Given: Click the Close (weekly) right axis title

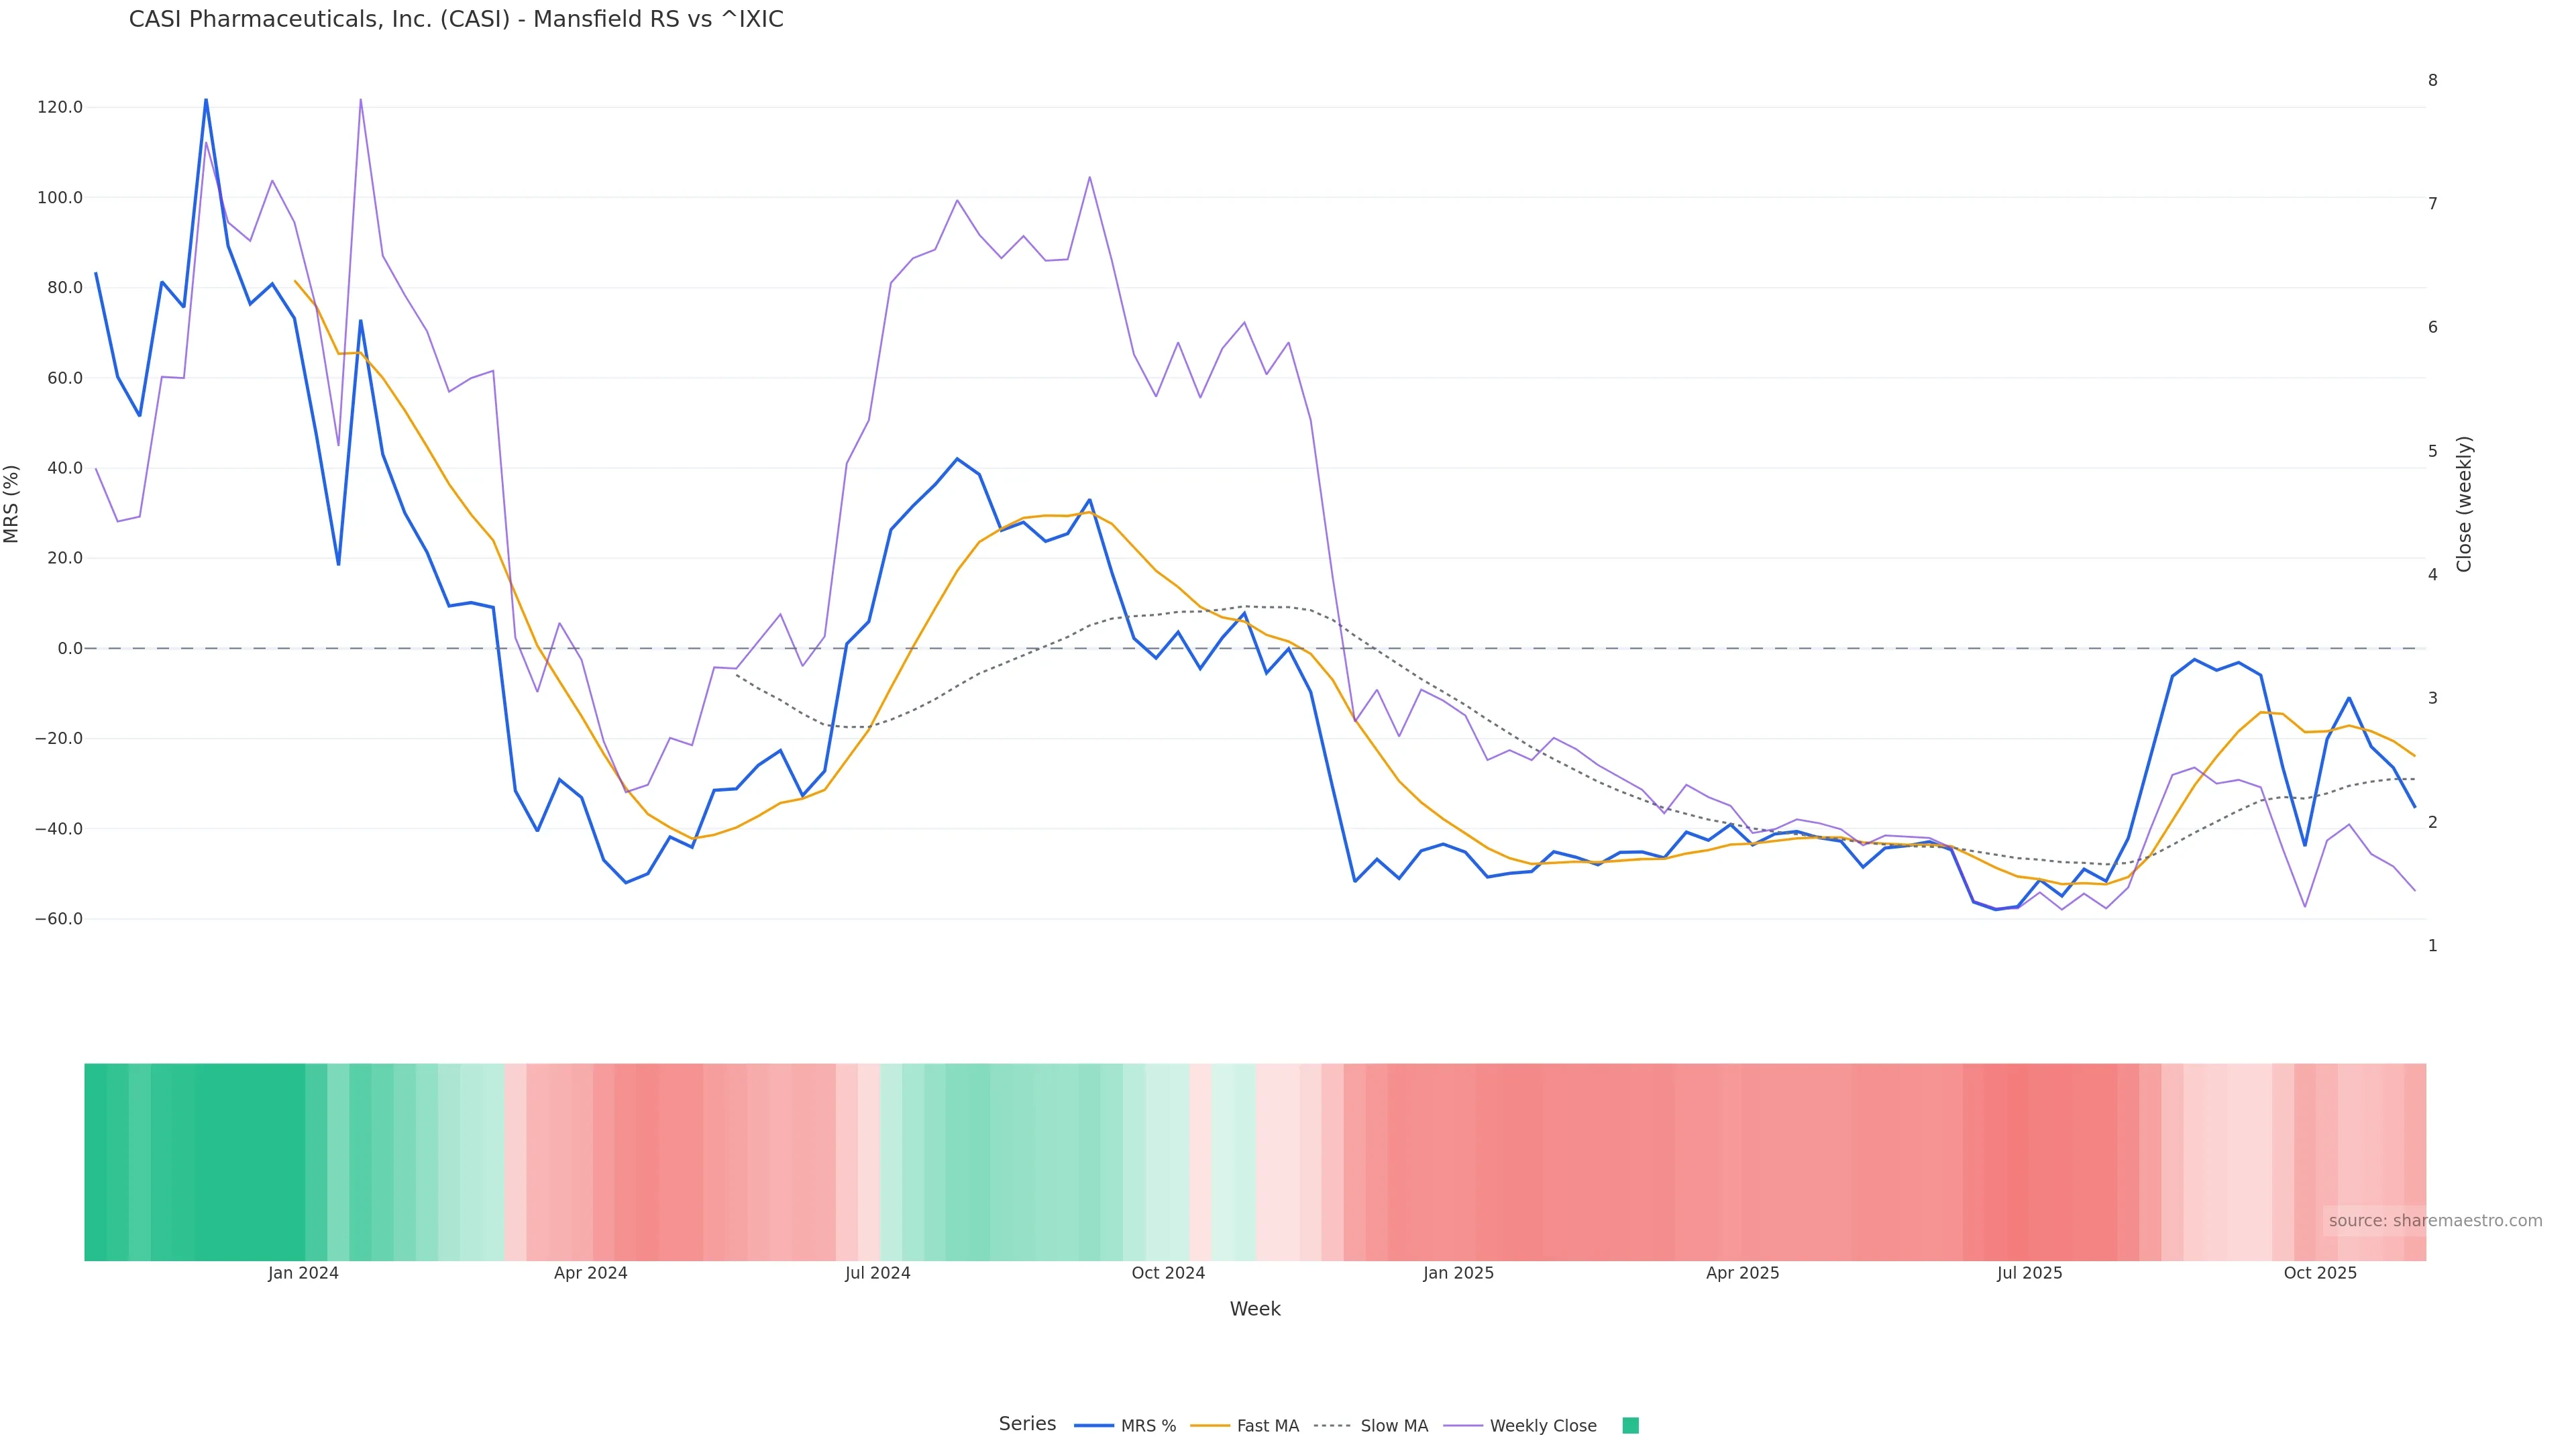Looking at the screenshot, I should tap(2464, 504).
